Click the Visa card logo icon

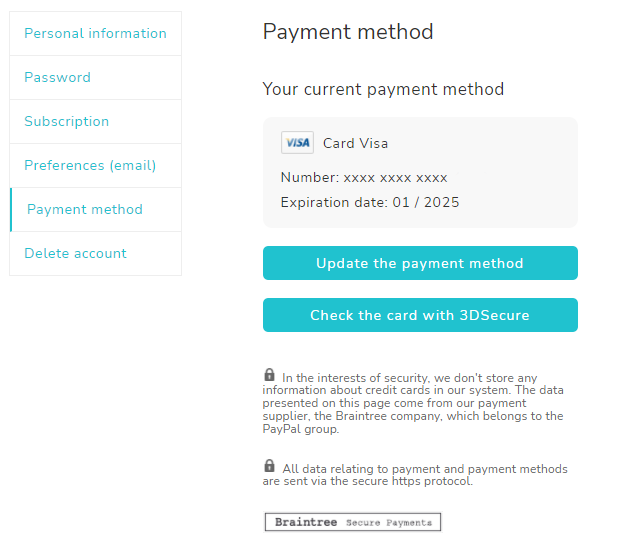click(x=297, y=142)
